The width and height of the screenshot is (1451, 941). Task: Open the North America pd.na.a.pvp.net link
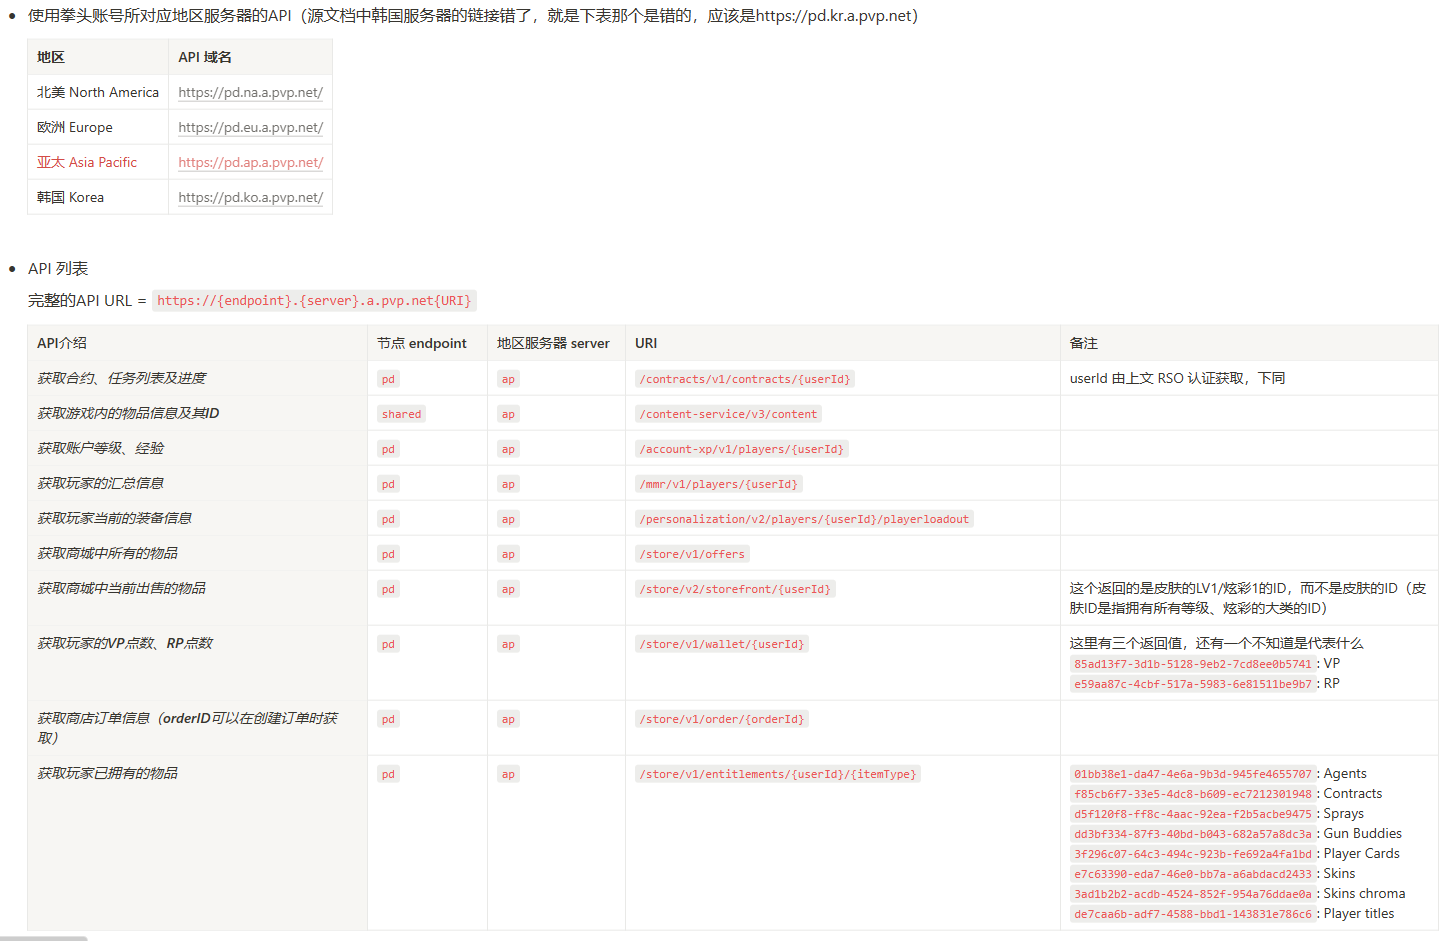point(250,92)
